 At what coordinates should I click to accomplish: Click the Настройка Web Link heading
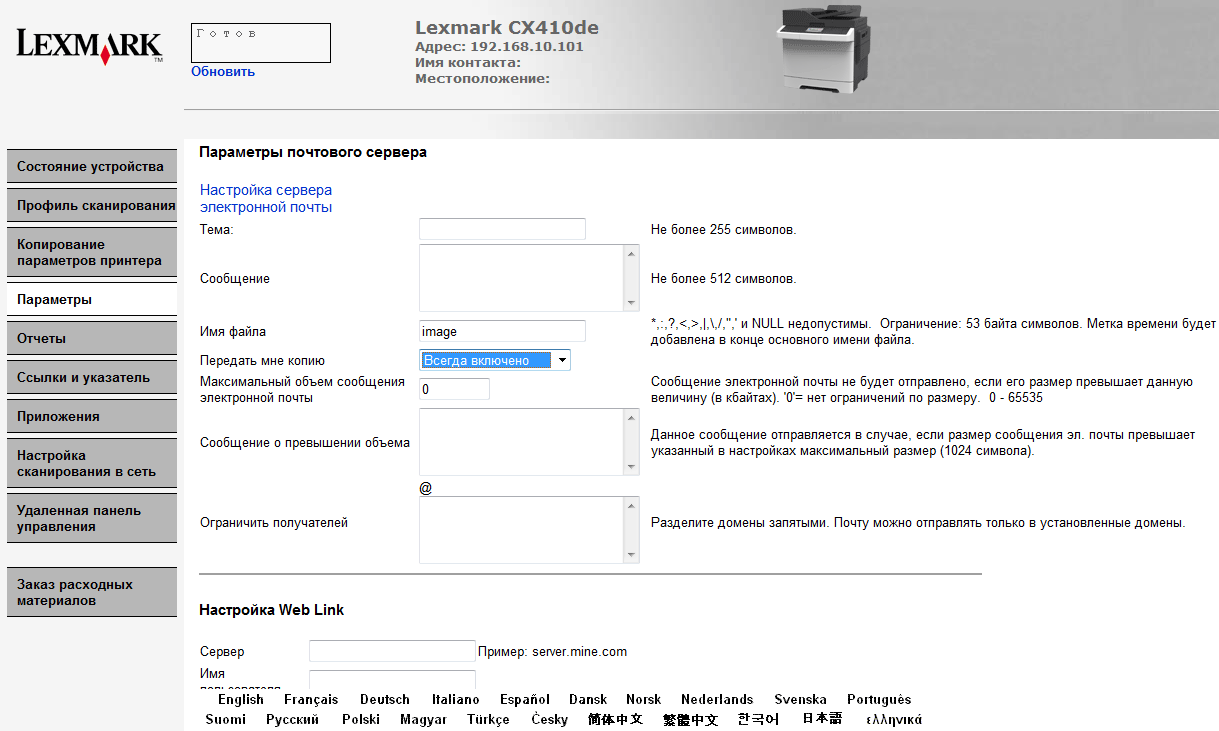(272, 609)
